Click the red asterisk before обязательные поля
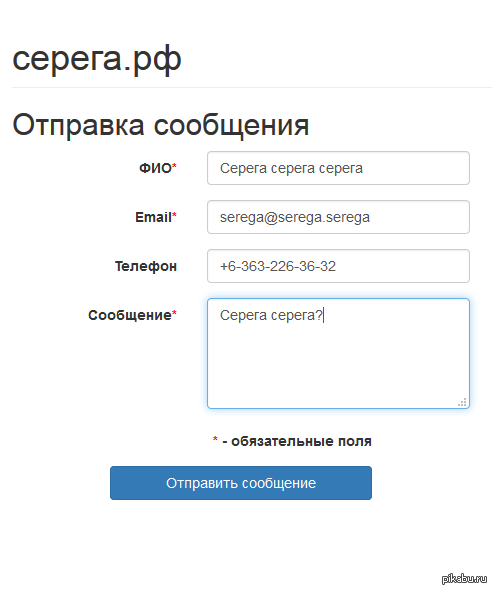 [215, 438]
